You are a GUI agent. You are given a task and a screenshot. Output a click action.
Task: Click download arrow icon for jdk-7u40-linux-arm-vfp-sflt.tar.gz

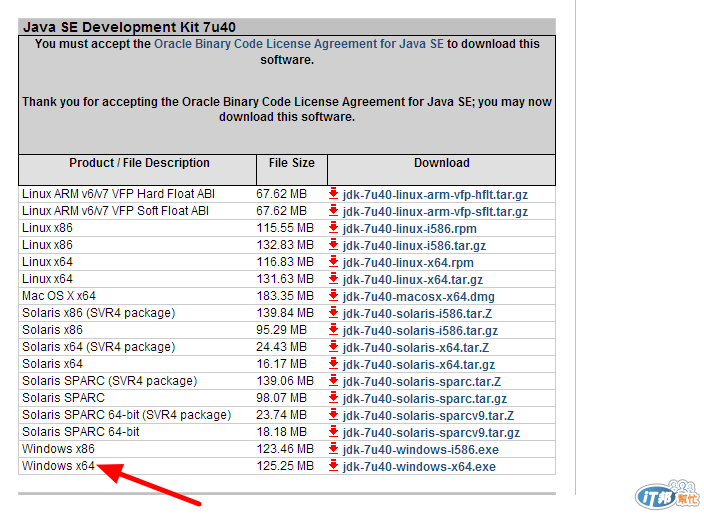333,211
